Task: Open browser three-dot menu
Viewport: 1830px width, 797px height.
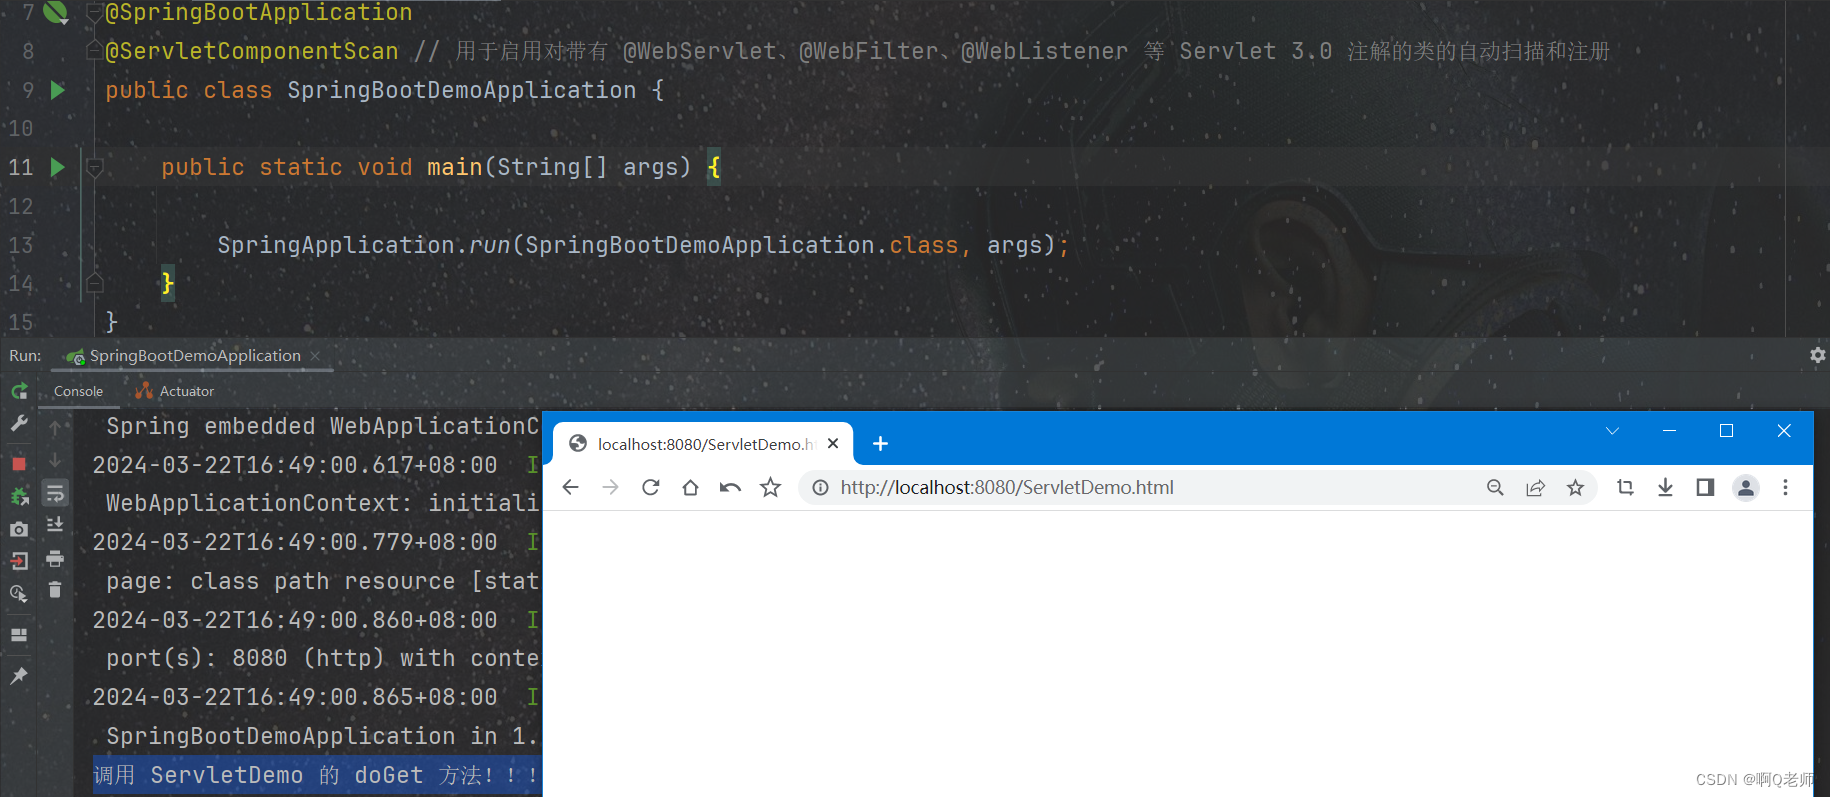Action: pos(1785,487)
